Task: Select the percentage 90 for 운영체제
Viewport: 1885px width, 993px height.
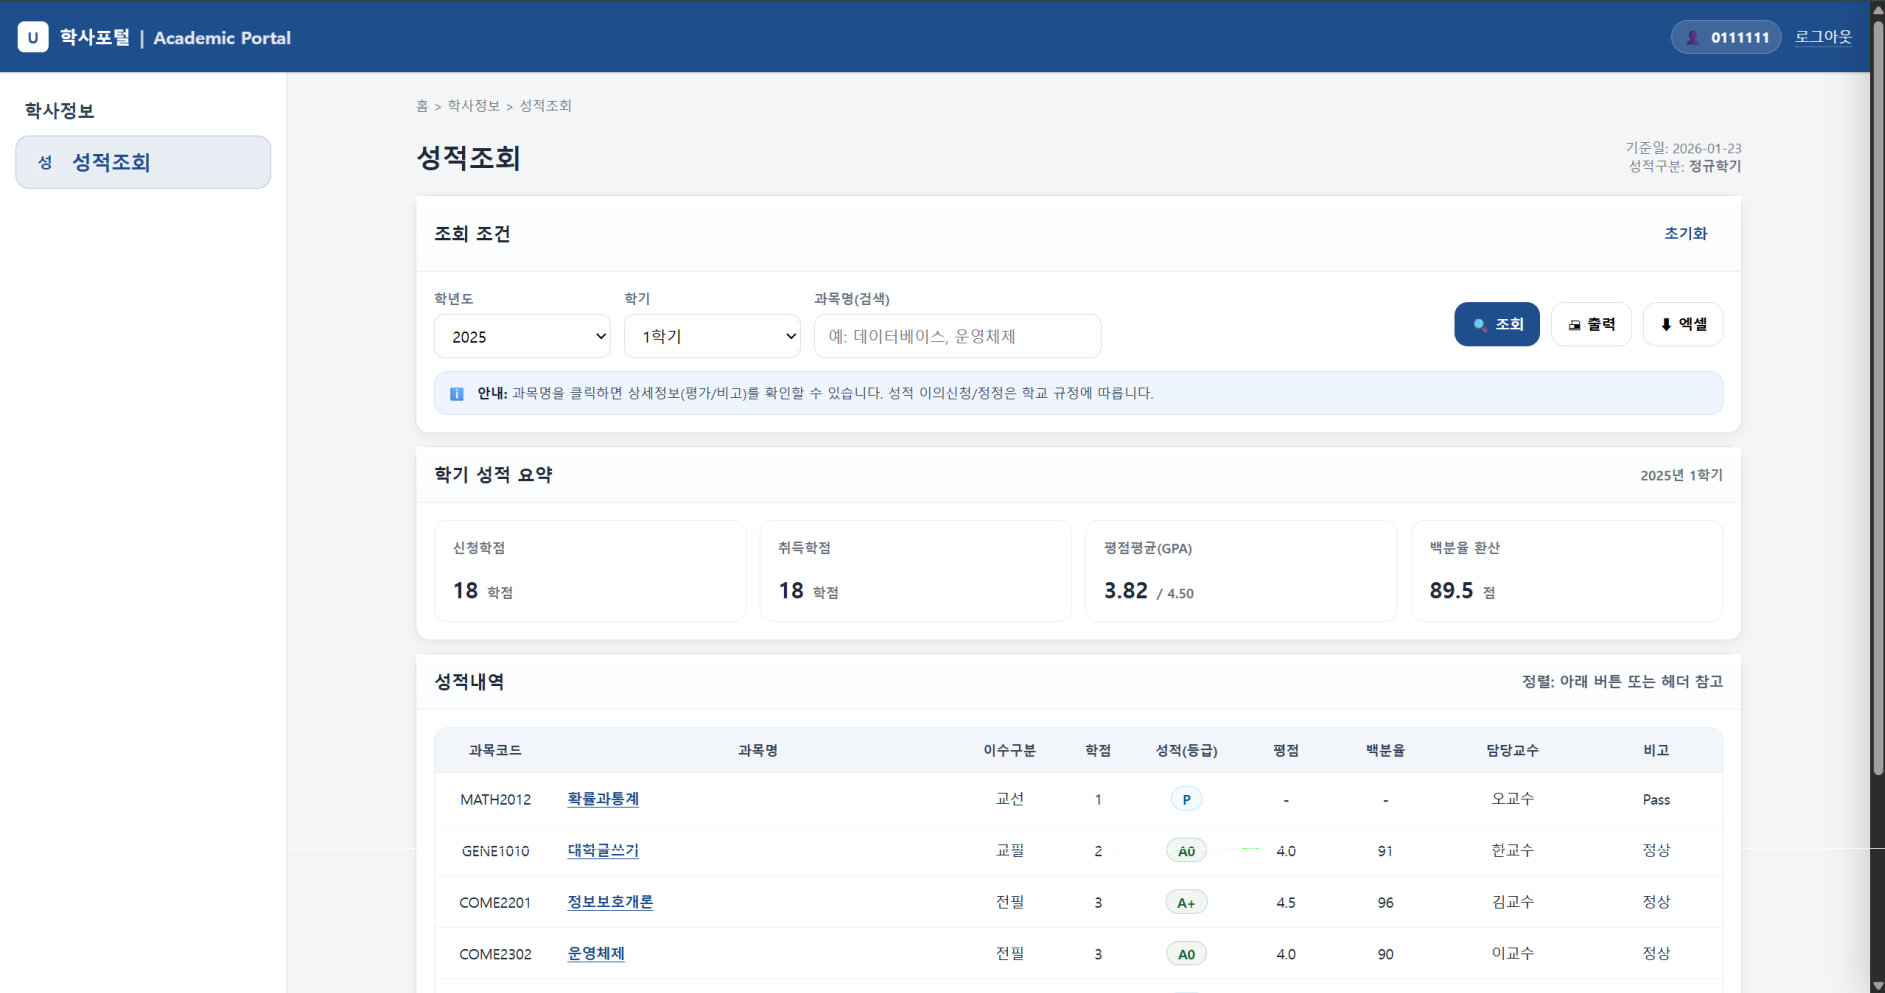Action: 1385,954
